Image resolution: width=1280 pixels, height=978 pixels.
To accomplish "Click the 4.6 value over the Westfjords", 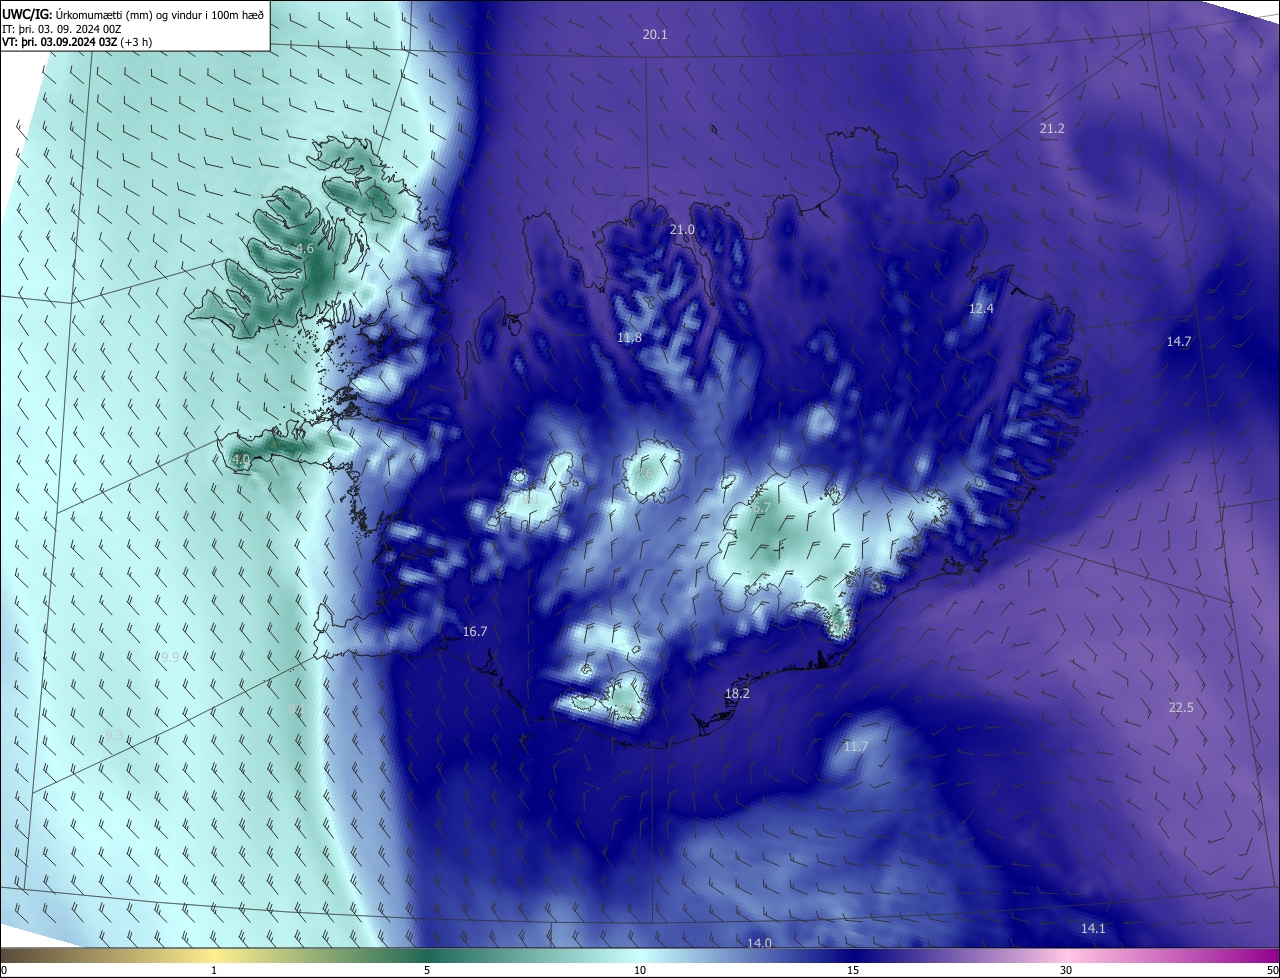I will pyautogui.click(x=305, y=248).
